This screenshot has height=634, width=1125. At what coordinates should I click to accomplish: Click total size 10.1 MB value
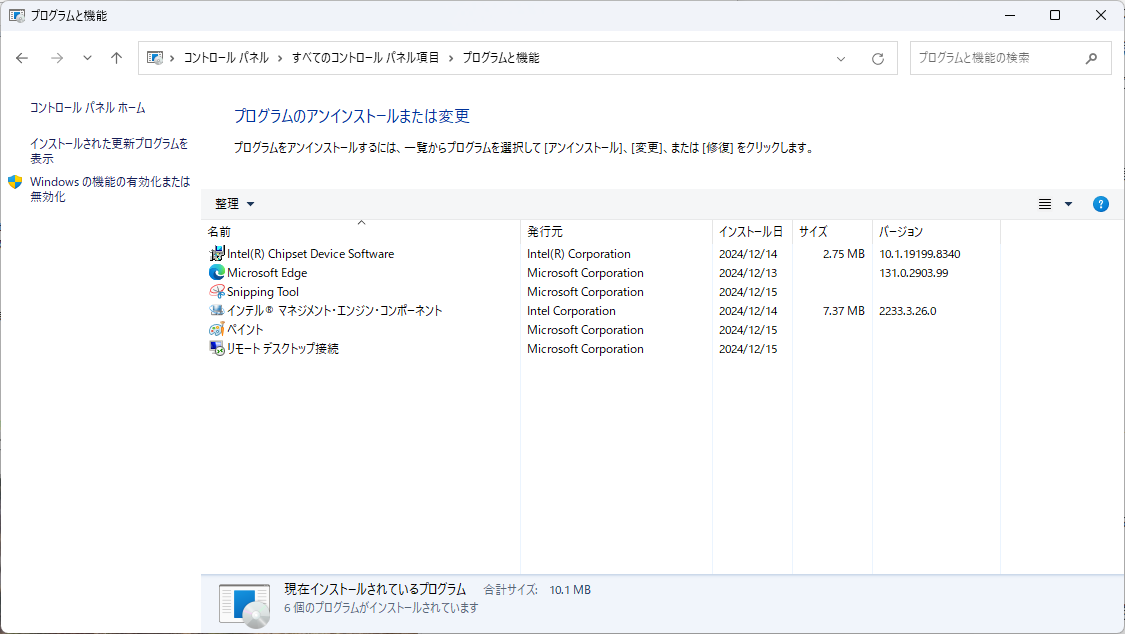570,590
